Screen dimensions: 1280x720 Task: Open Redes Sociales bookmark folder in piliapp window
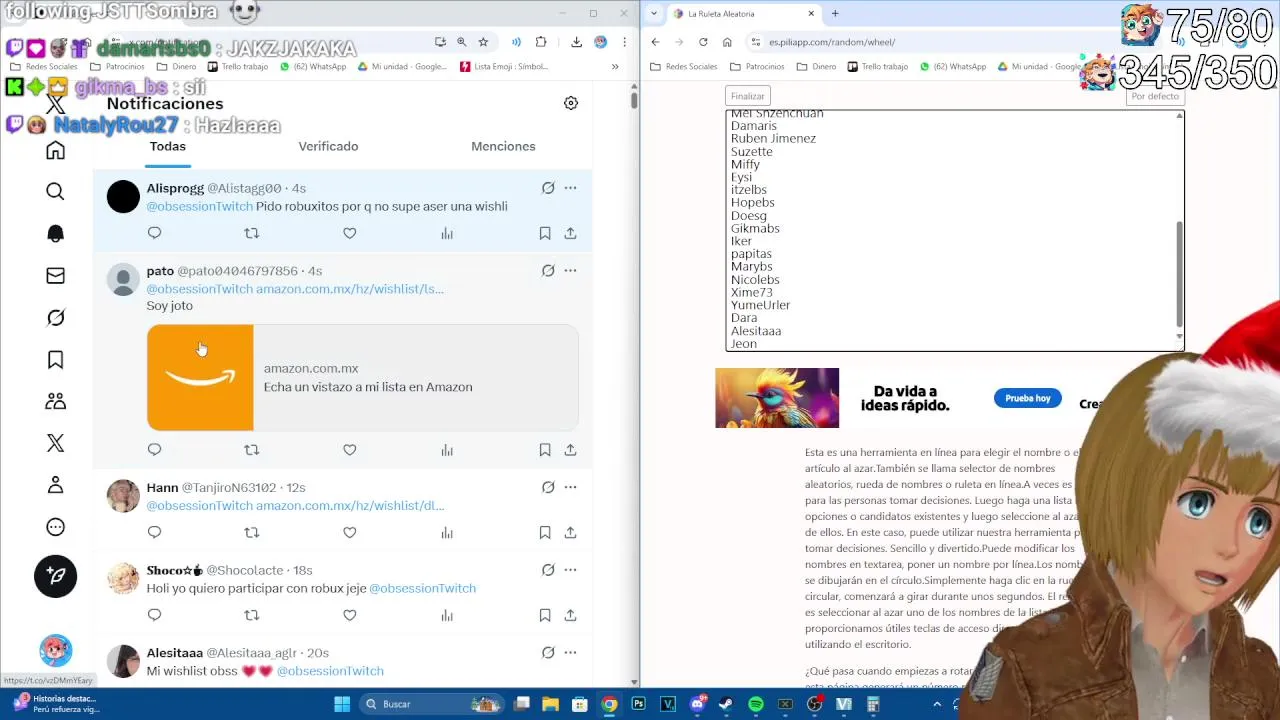click(x=683, y=67)
